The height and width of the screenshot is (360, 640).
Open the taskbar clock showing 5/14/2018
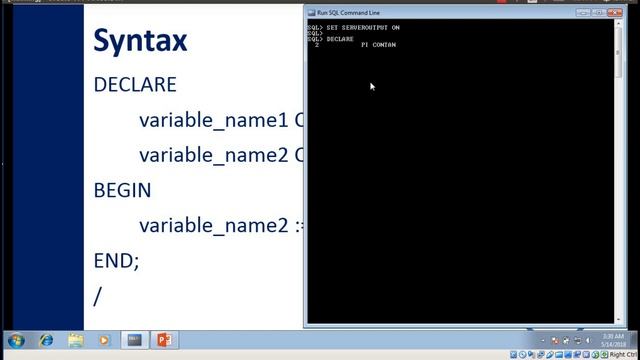click(613, 340)
